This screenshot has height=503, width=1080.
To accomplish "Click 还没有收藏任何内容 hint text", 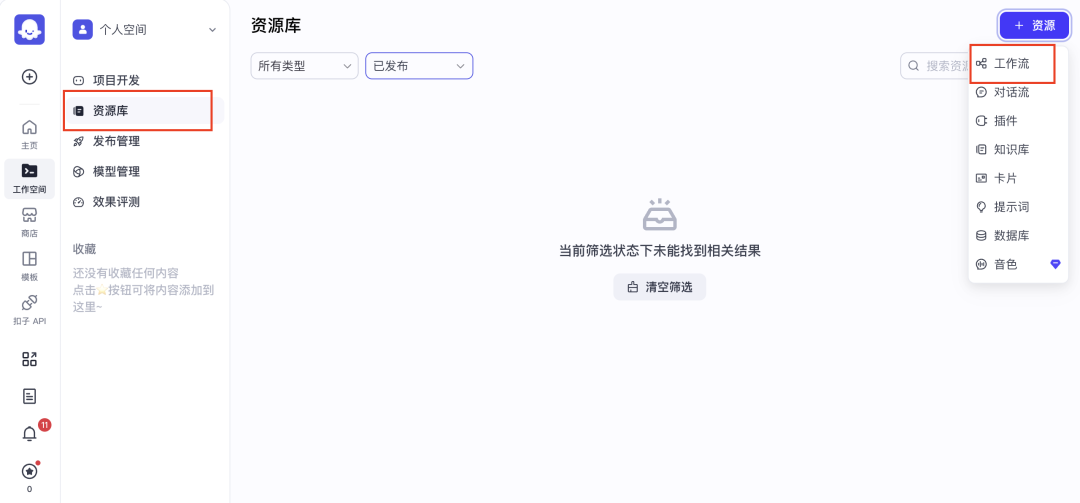I will coord(126,273).
